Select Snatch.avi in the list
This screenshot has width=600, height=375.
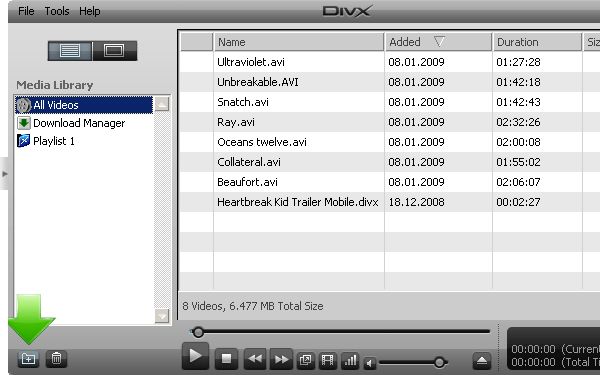tap(243, 102)
